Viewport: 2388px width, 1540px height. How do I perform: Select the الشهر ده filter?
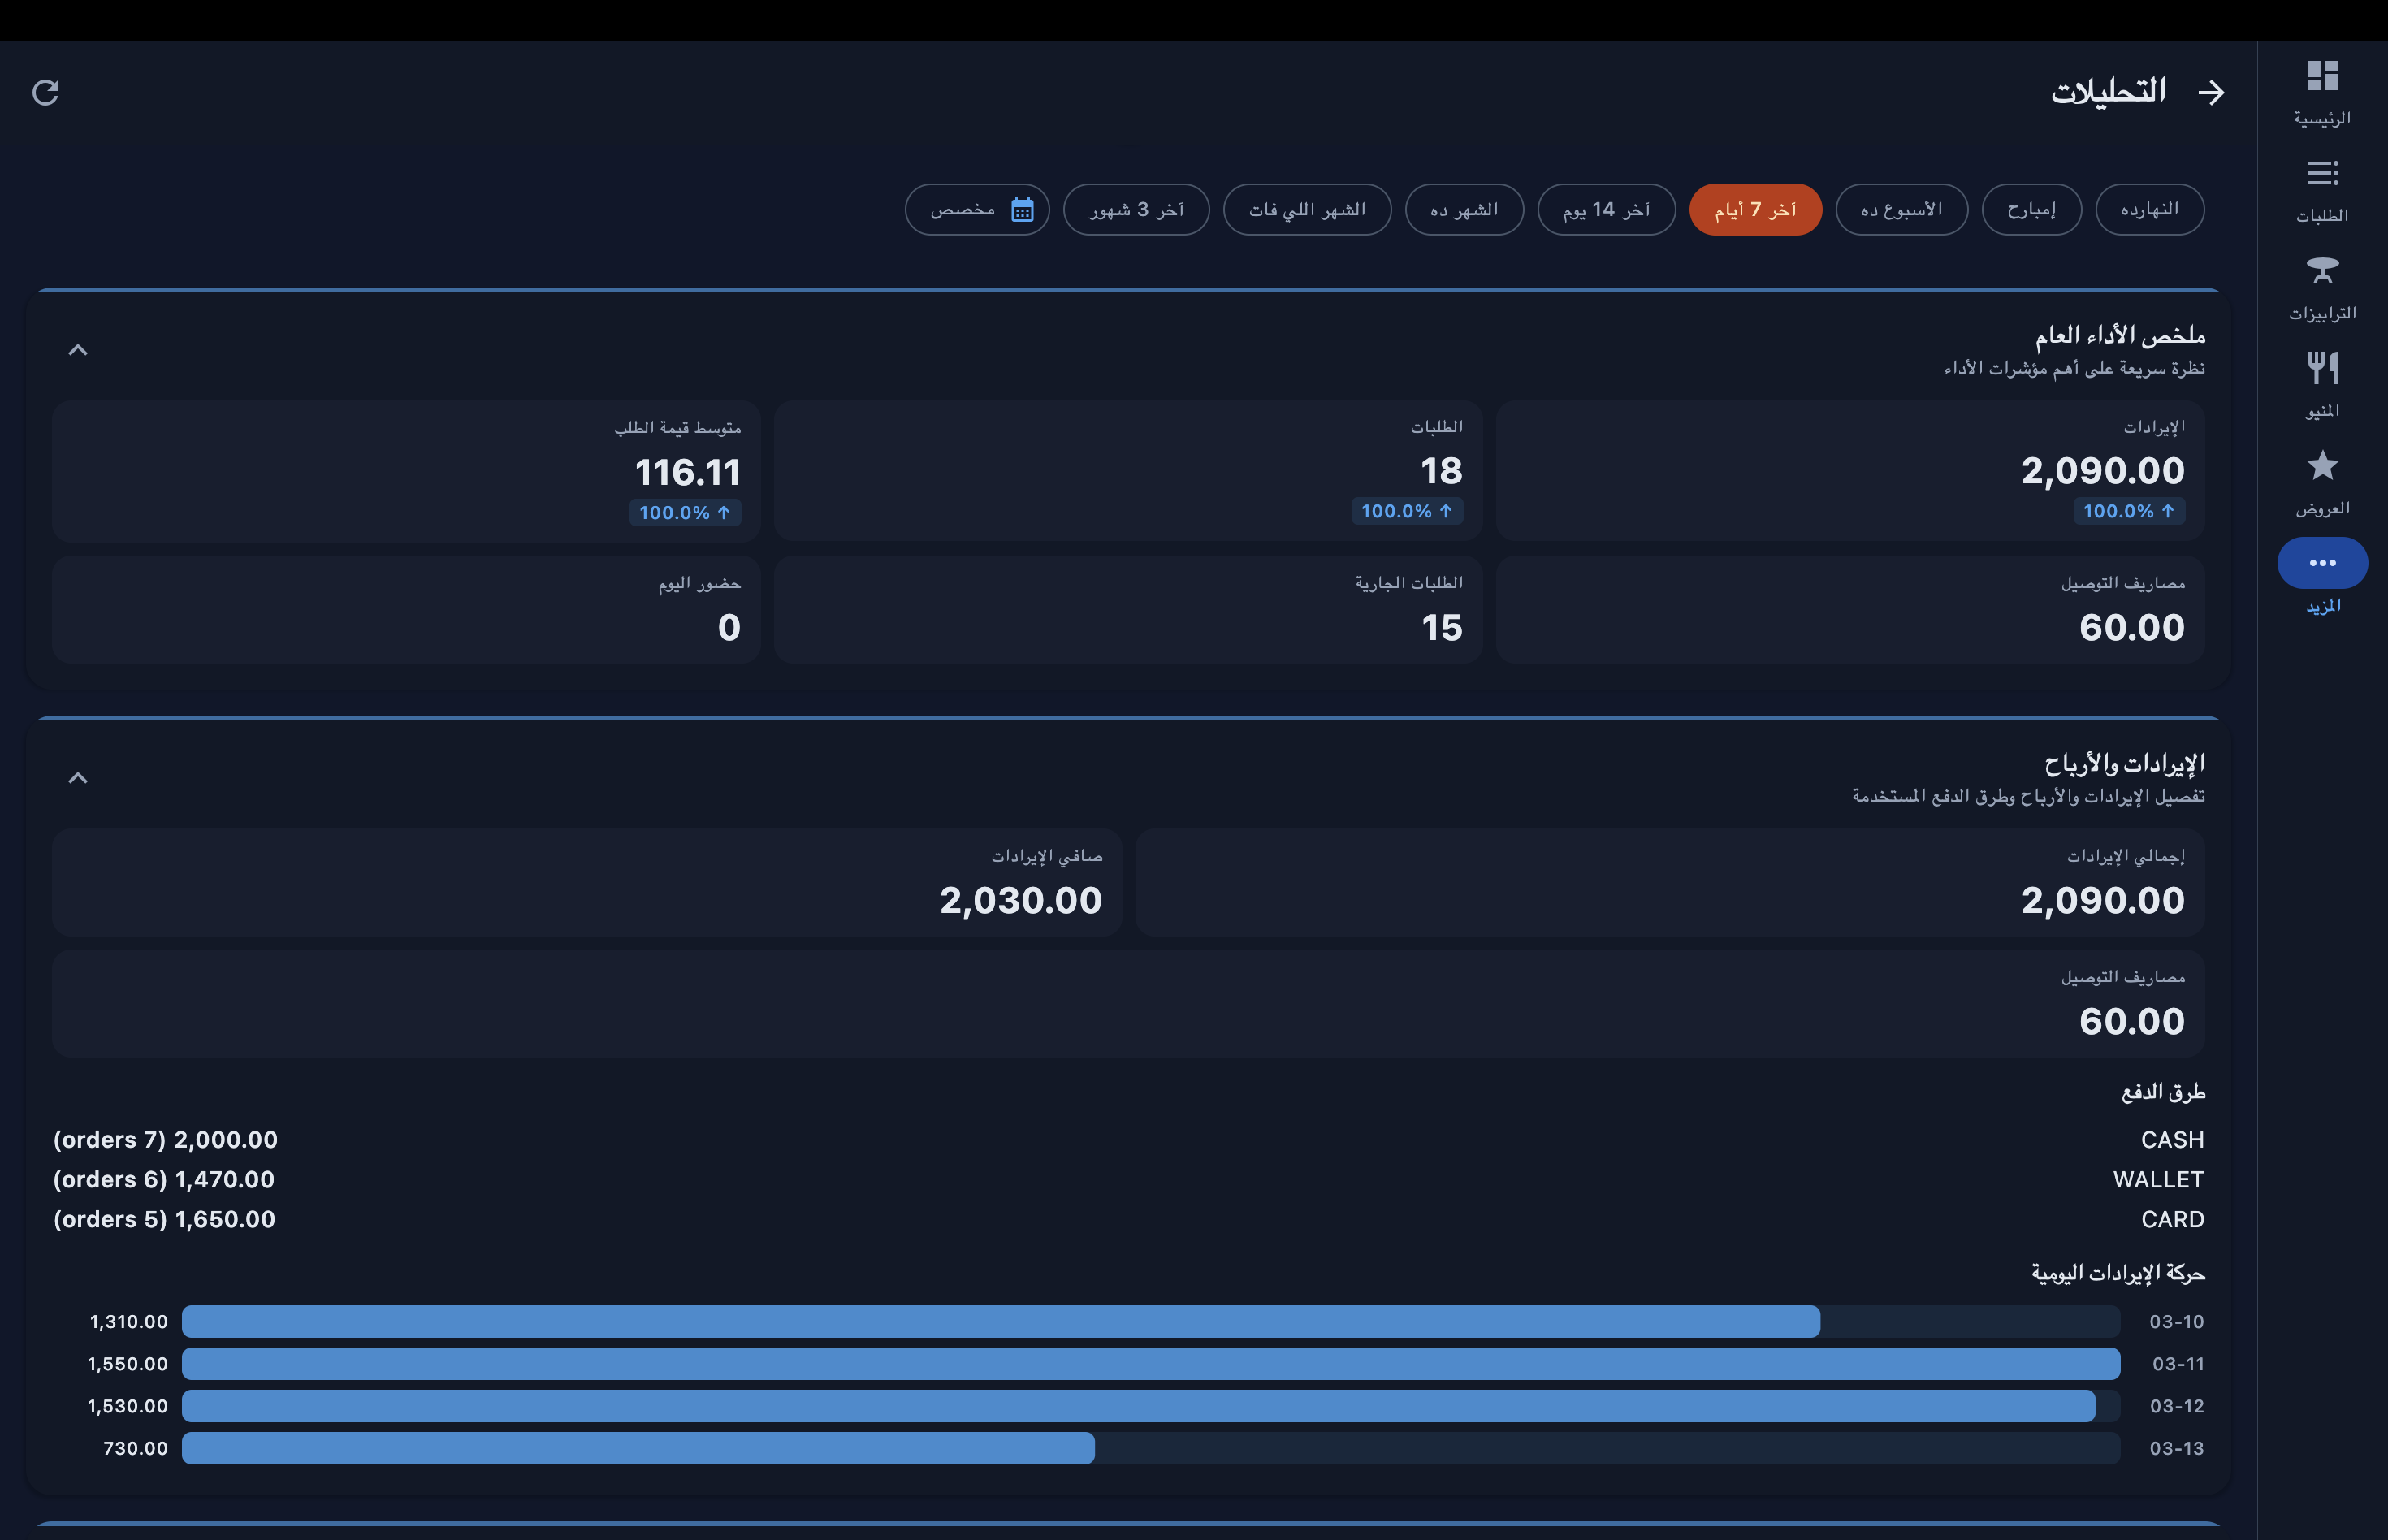(x=1464, y=210)
